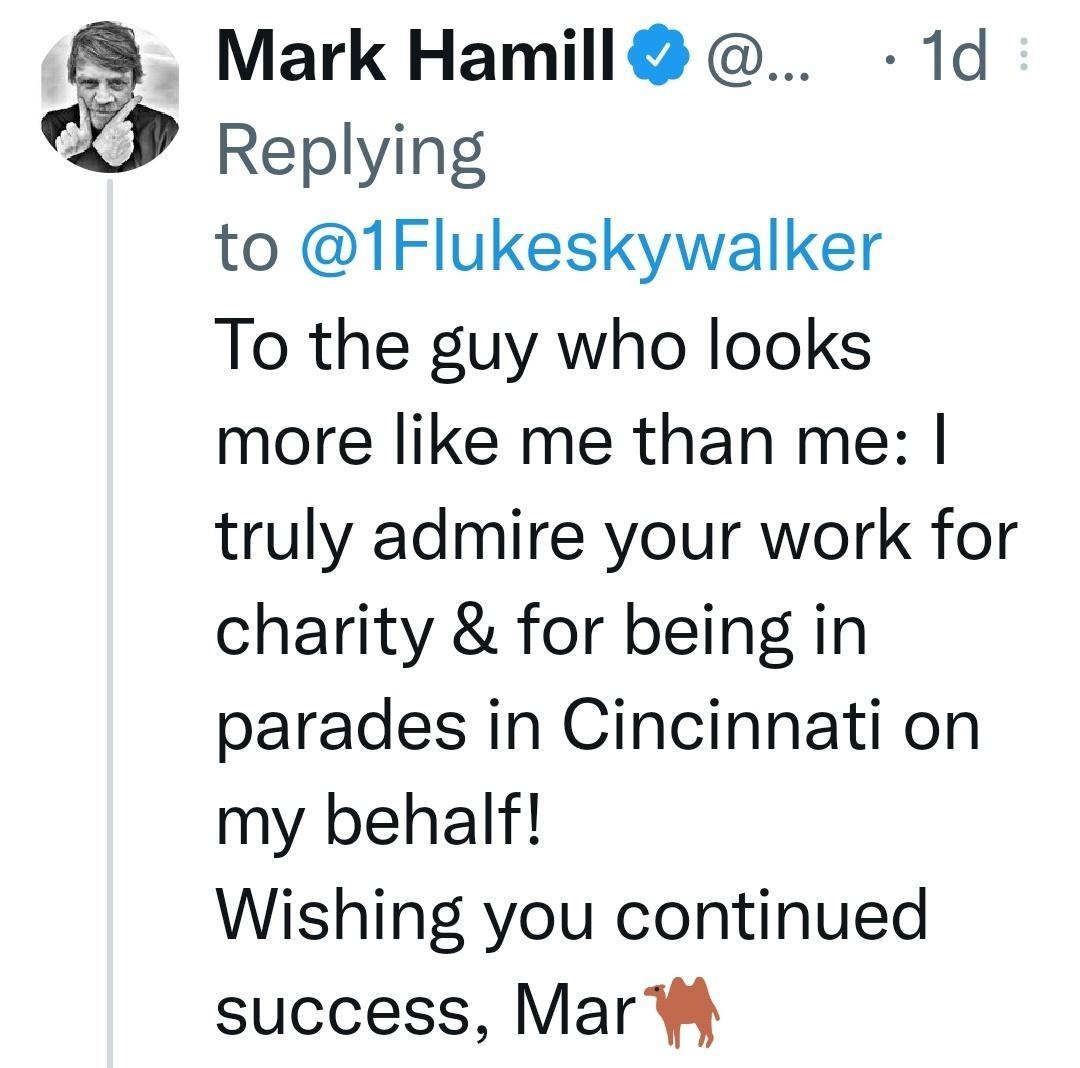
Task: Click the line 'Wishing you continued'
Action: pyautogui.click(x=572, y=916)
